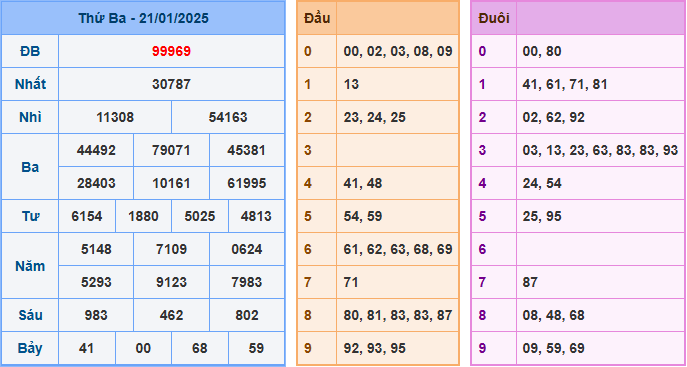Screen dimensions: 687x367
Task: Select number 68 in the Bảy row
Action: click(x=200, y=348)
